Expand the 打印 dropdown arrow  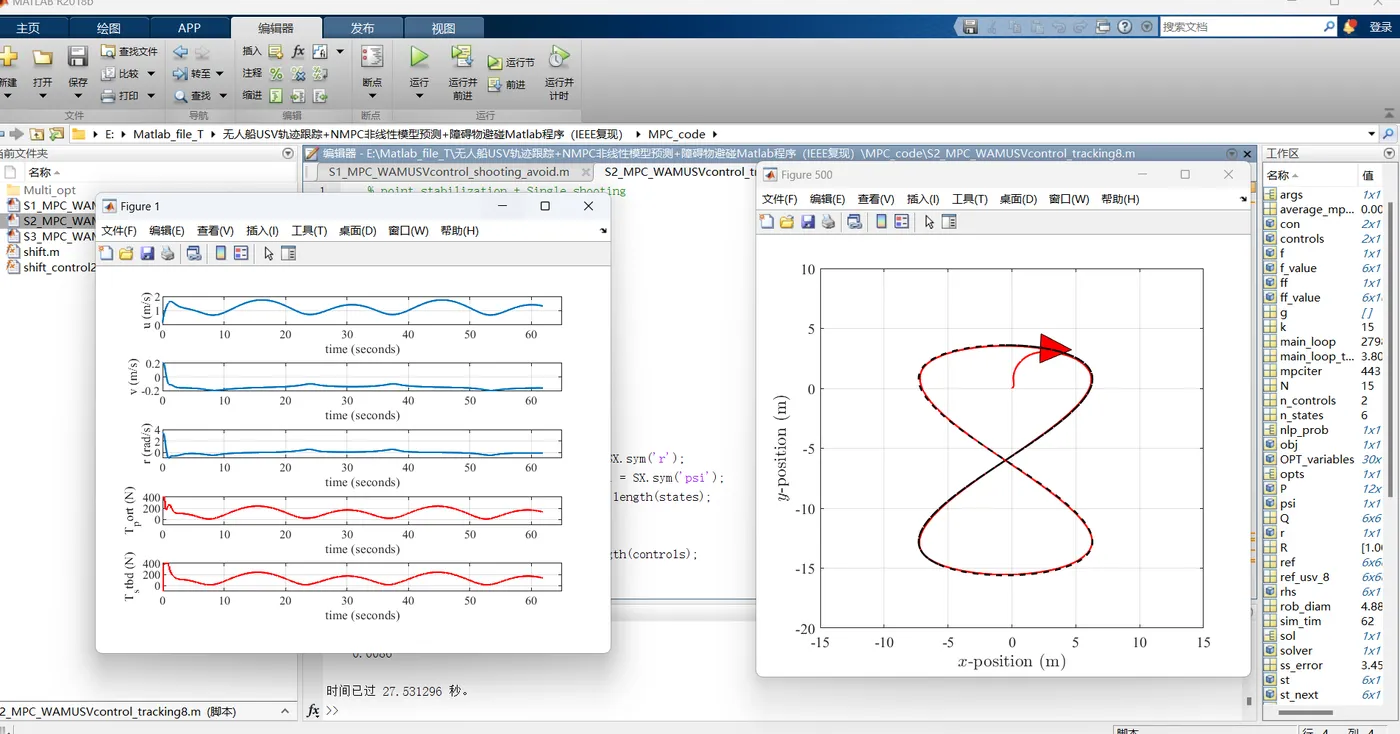151,97
